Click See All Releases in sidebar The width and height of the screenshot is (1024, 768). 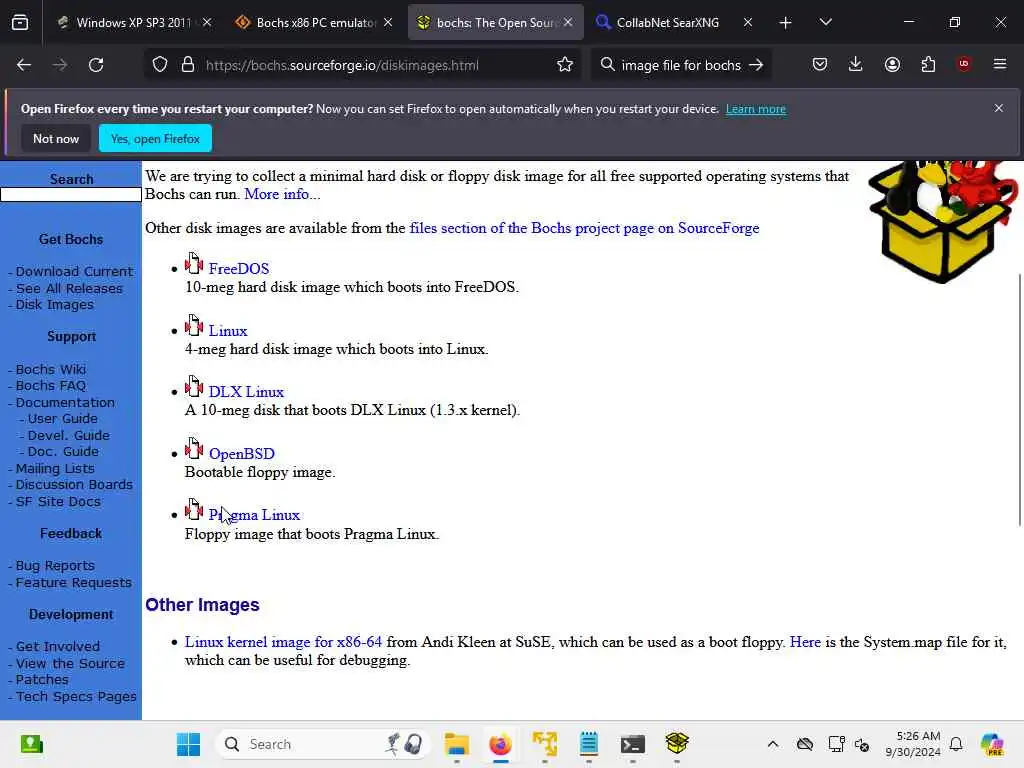(x=69, y=288)
